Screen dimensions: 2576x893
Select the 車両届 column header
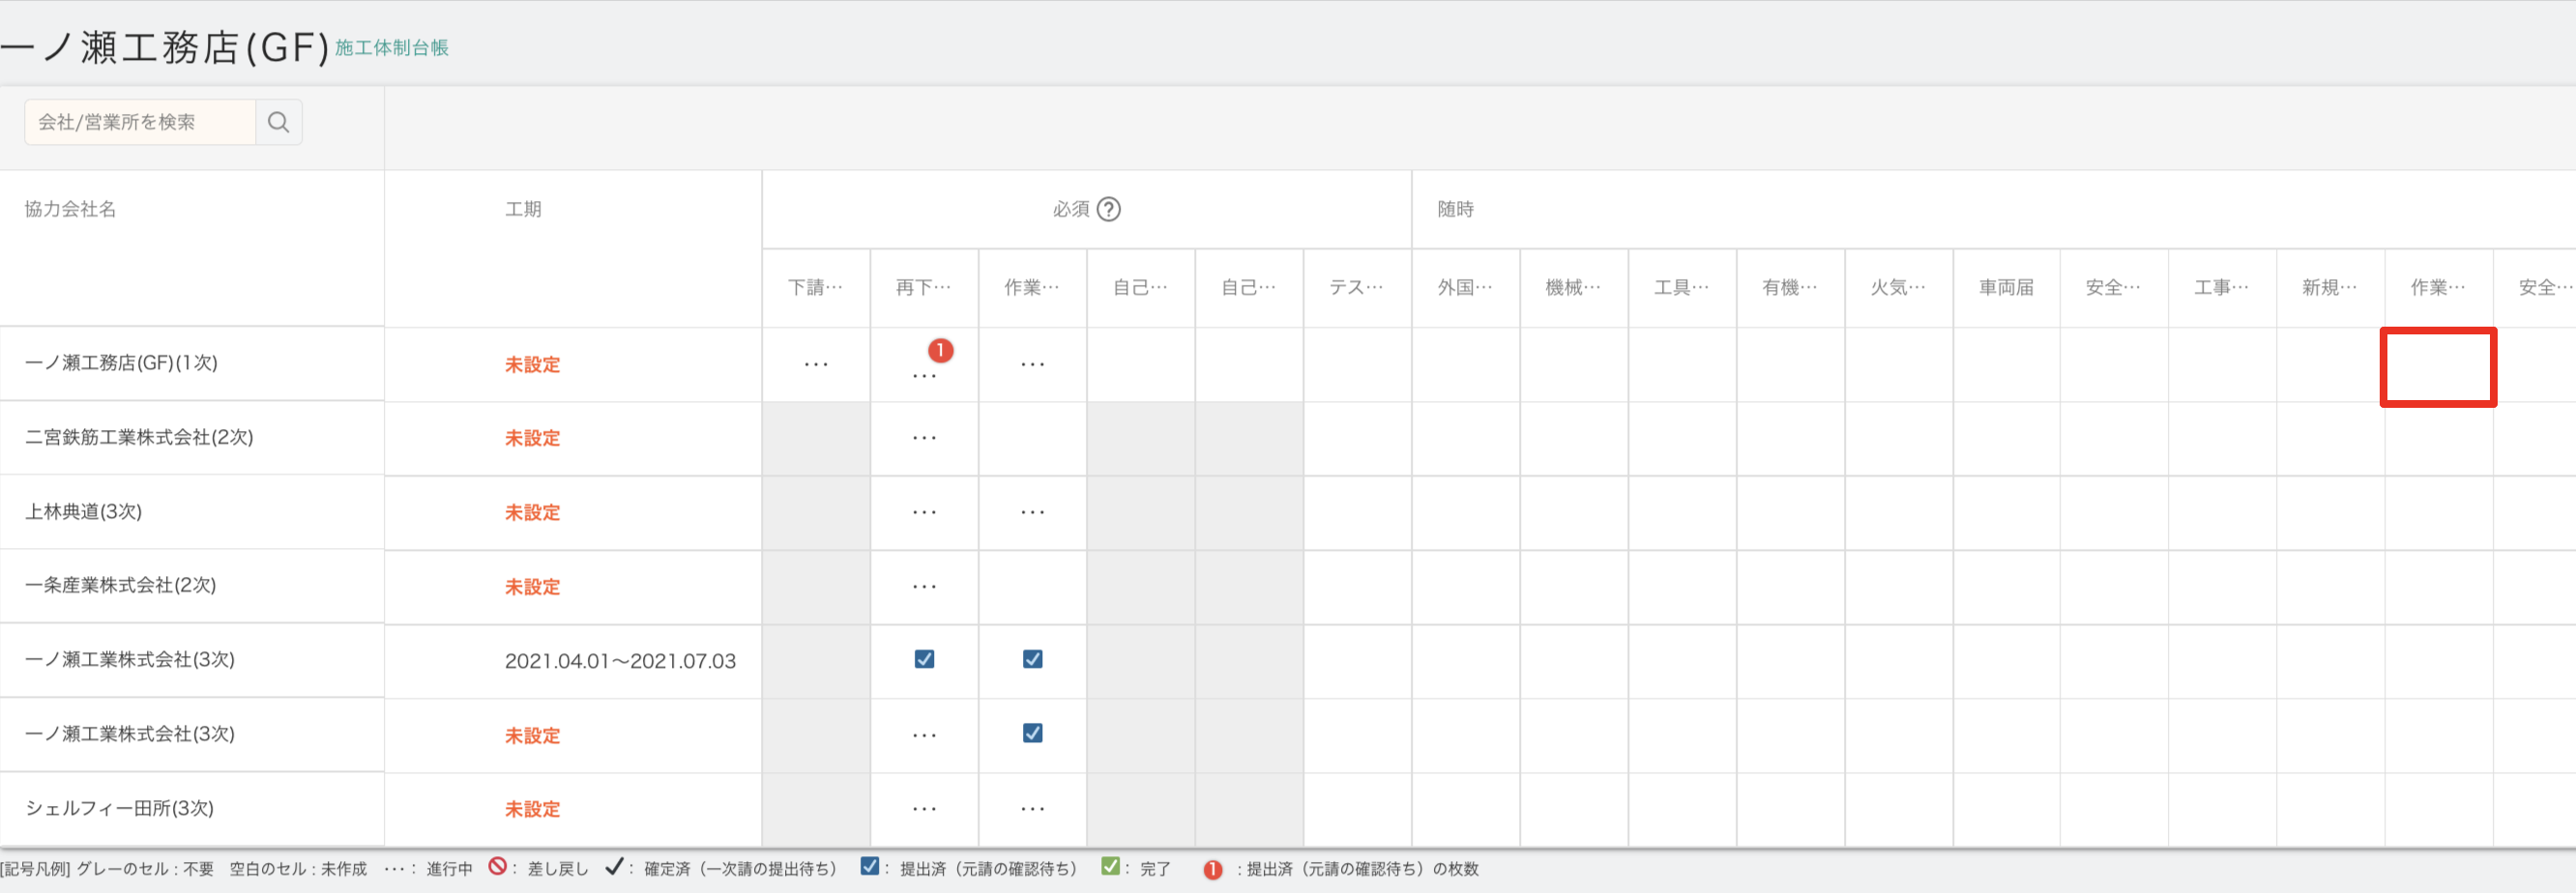2005,287
